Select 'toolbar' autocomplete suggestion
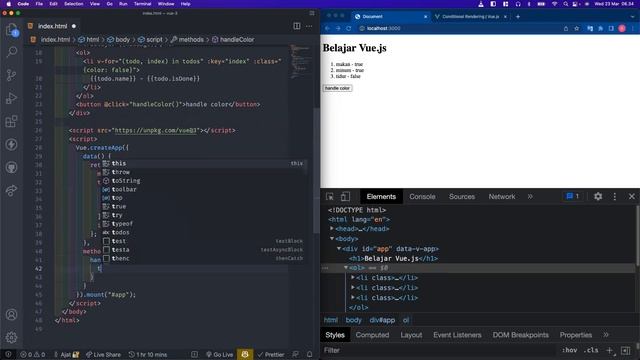This screenshot has height=360, width=640. tap(203, 189)
